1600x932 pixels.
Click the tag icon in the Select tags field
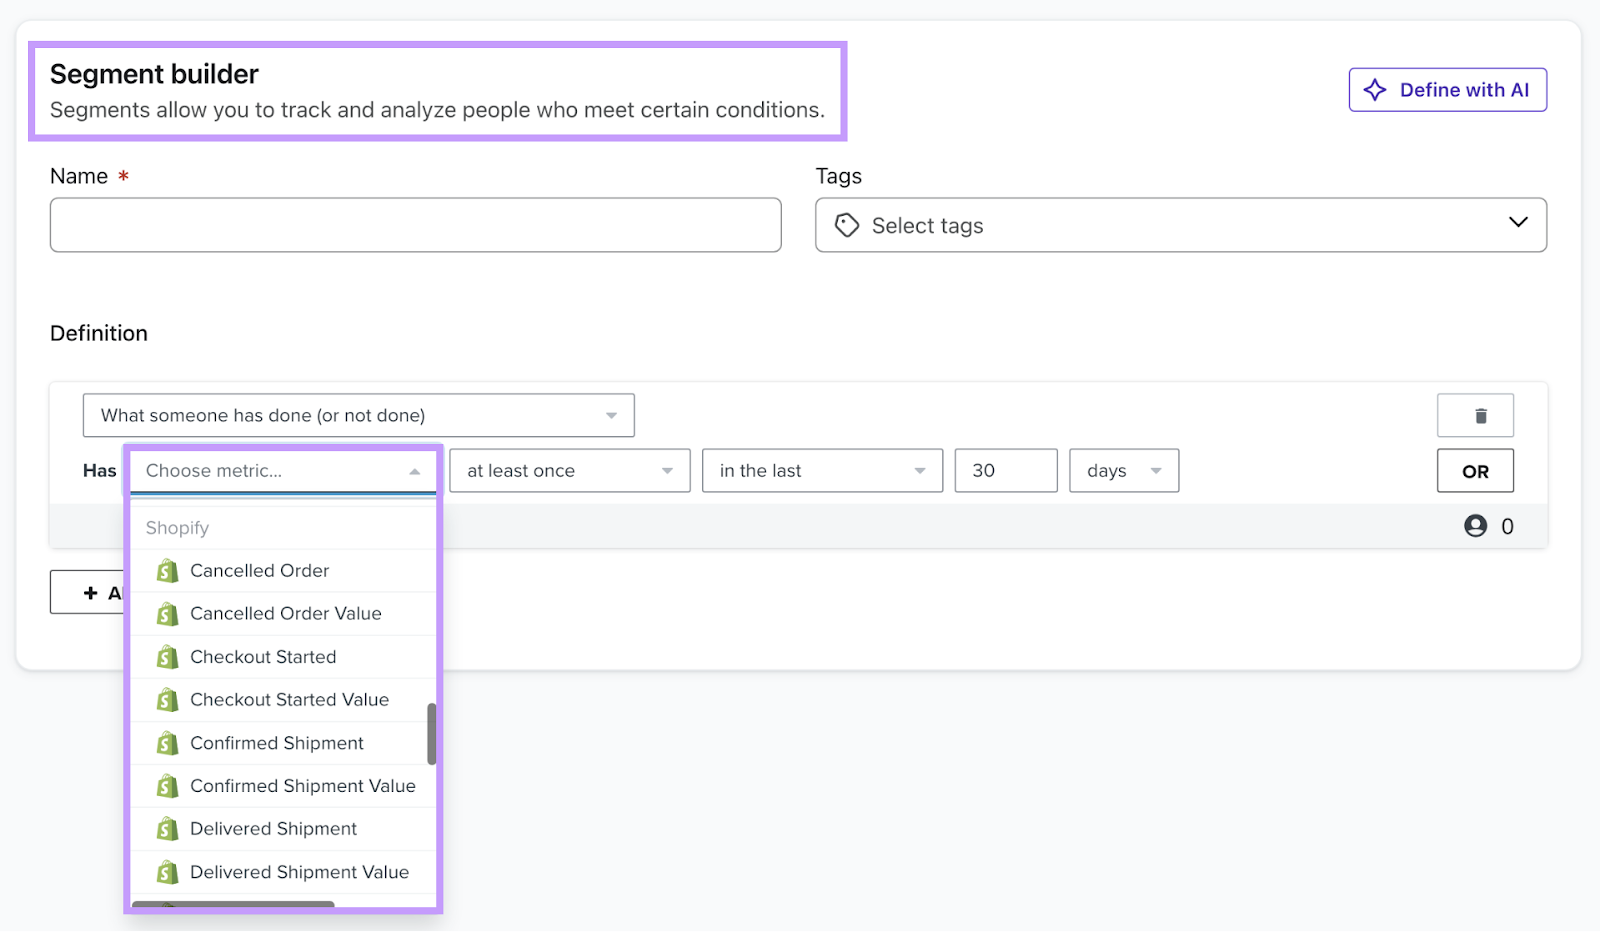846,225
